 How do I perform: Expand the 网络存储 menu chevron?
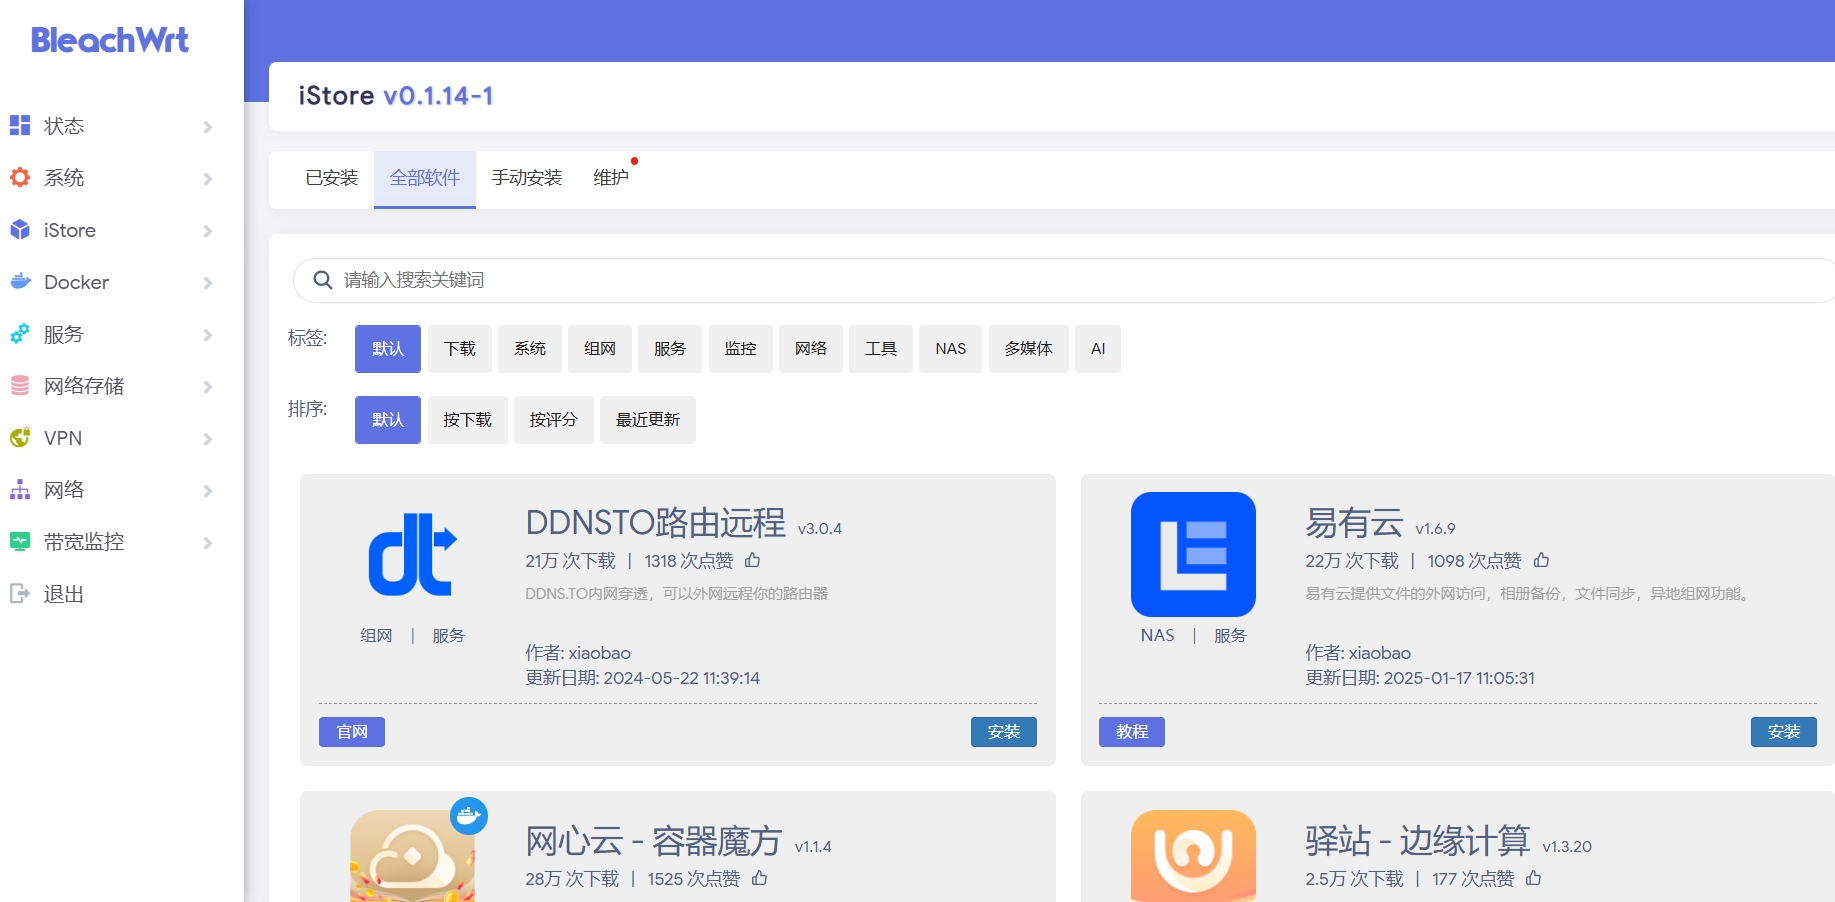208,387
